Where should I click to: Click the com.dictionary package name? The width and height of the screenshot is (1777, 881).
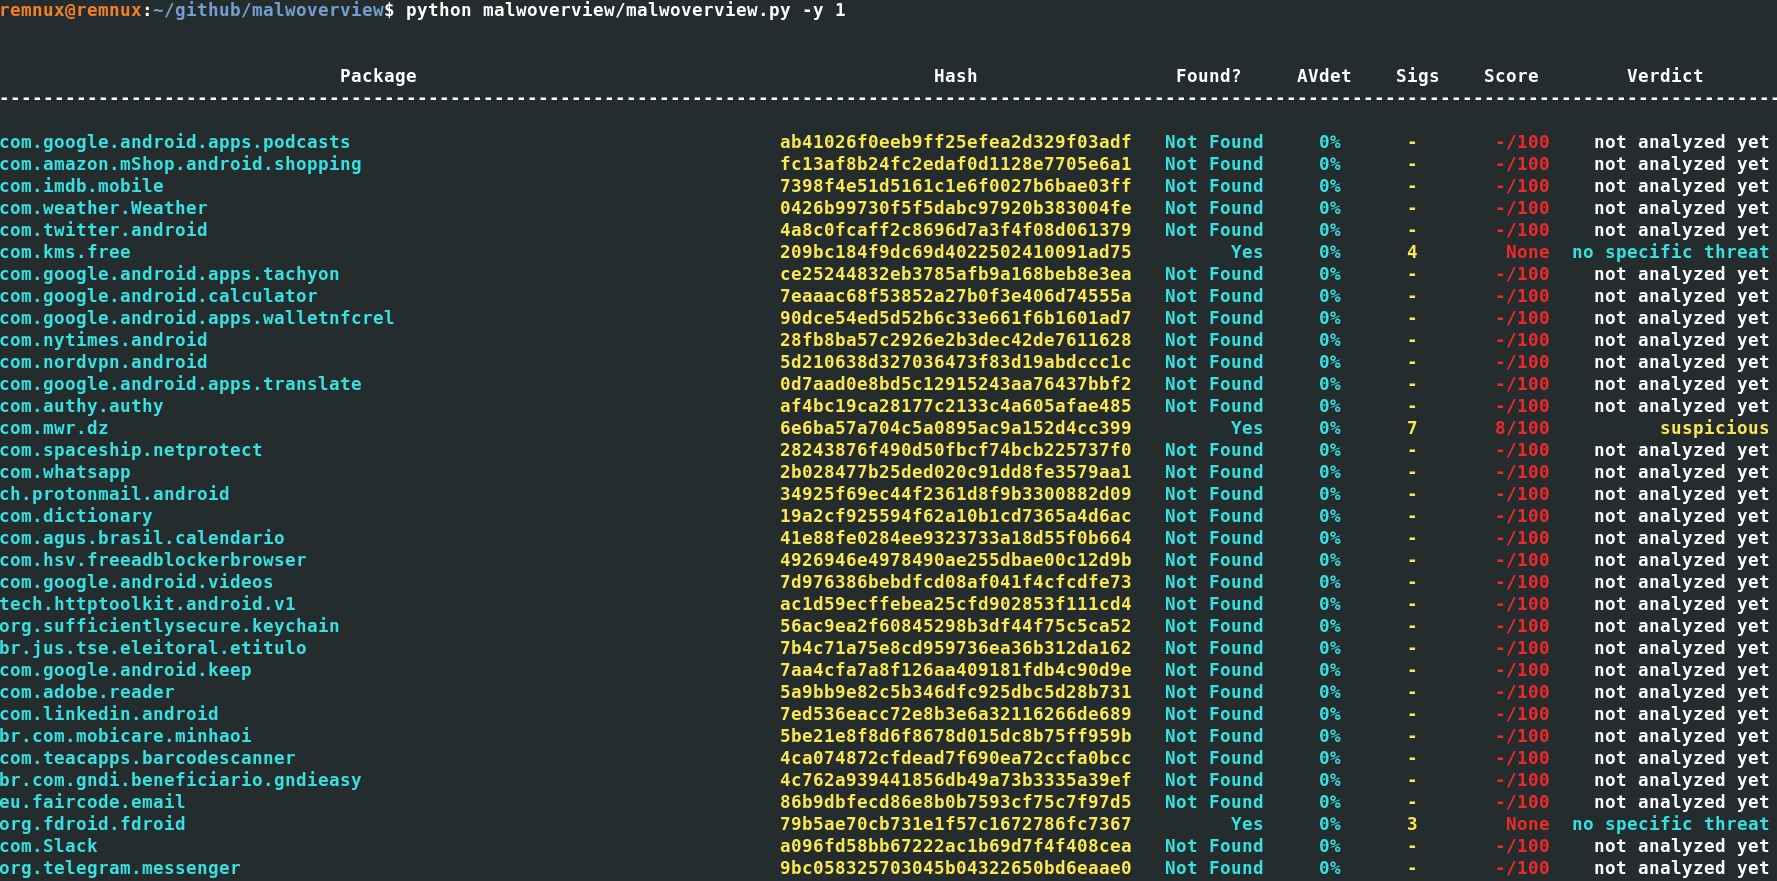(x=76, y=516)
